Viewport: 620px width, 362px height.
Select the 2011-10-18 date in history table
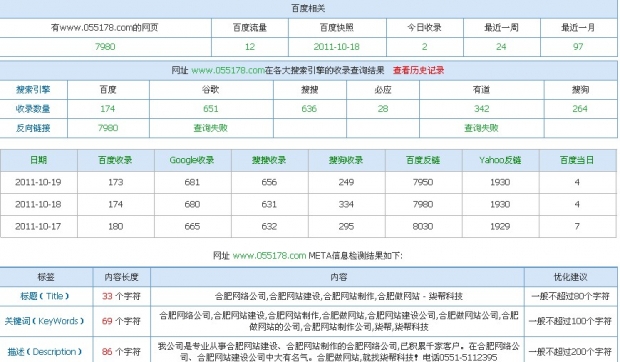coord(38,204)
